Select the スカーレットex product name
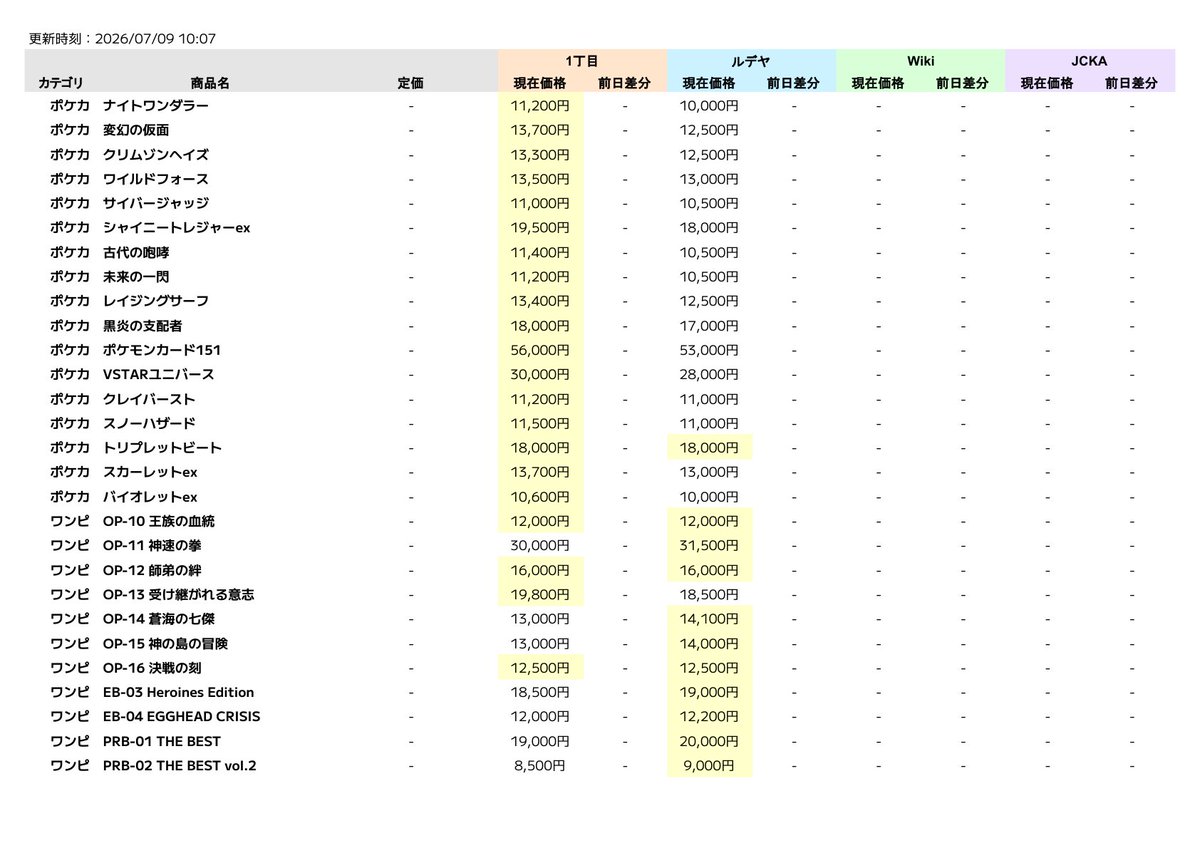 150,472
